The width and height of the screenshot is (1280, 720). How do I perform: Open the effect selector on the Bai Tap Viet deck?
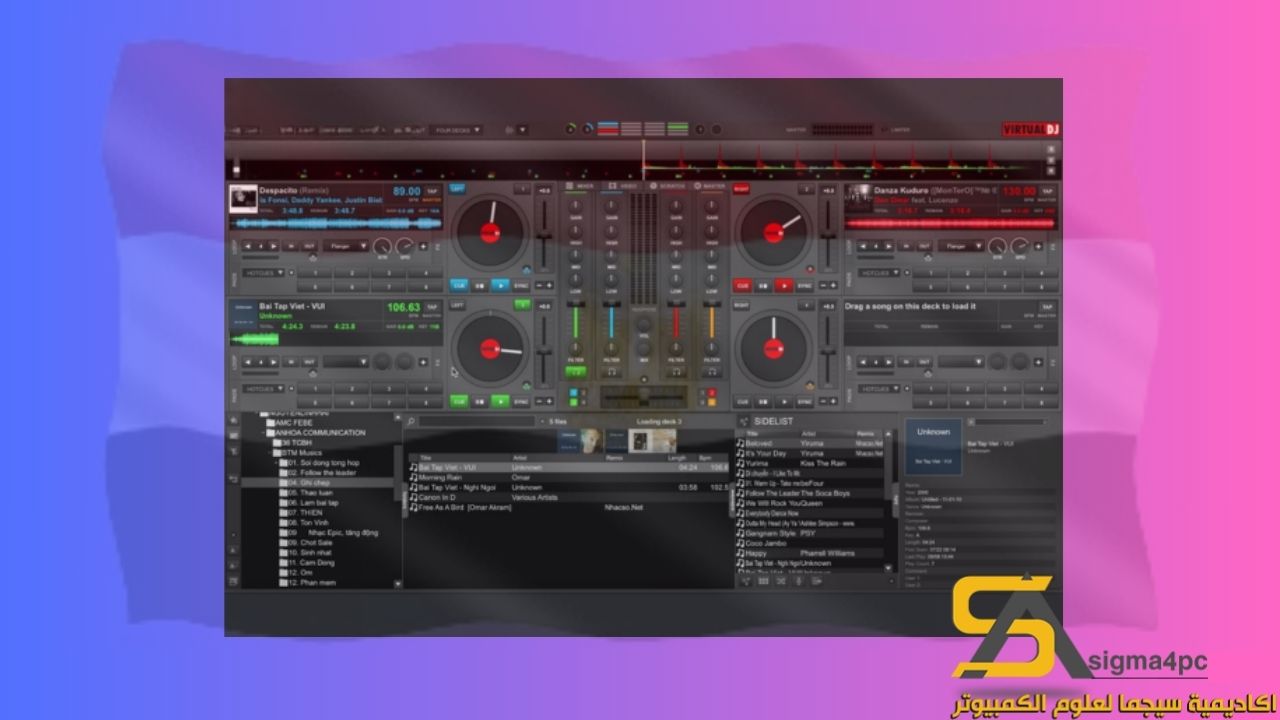(x=345, y=362)
